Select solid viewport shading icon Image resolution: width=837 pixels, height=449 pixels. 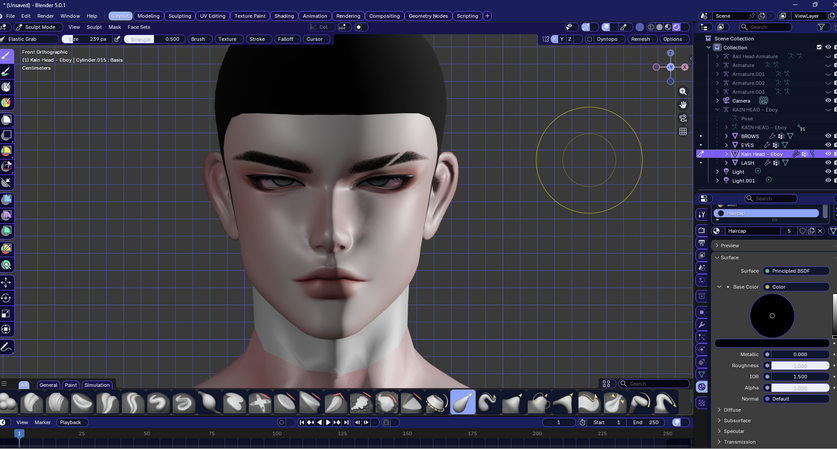(660, 27)
